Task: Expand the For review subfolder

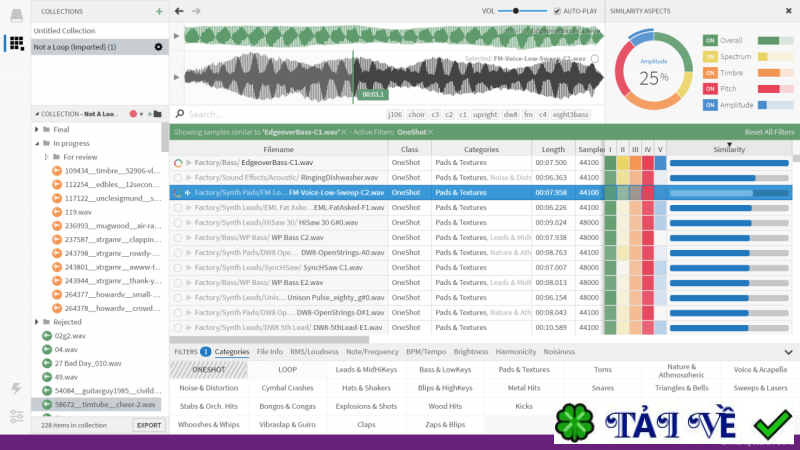Action: [46, 157]
